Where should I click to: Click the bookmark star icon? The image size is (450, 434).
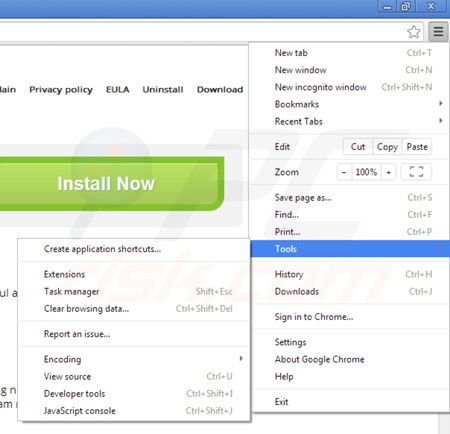point(414,32)
